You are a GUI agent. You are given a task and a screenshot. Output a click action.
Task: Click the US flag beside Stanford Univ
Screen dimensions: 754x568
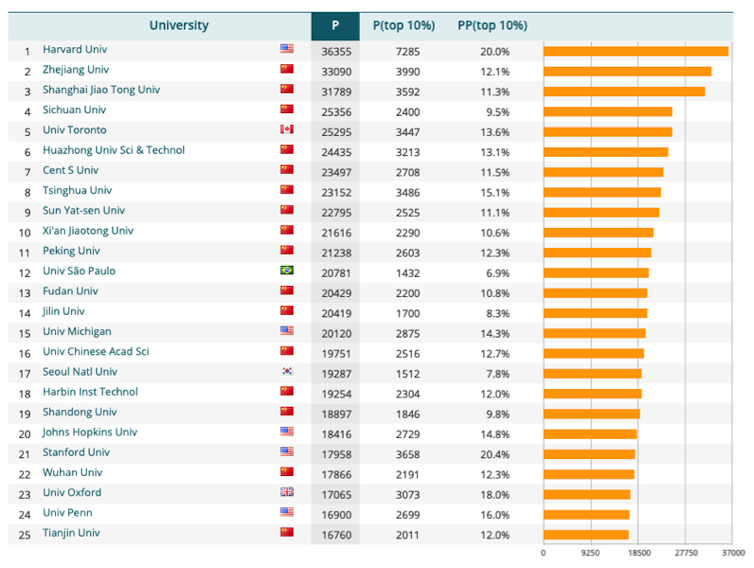point(287,453)
